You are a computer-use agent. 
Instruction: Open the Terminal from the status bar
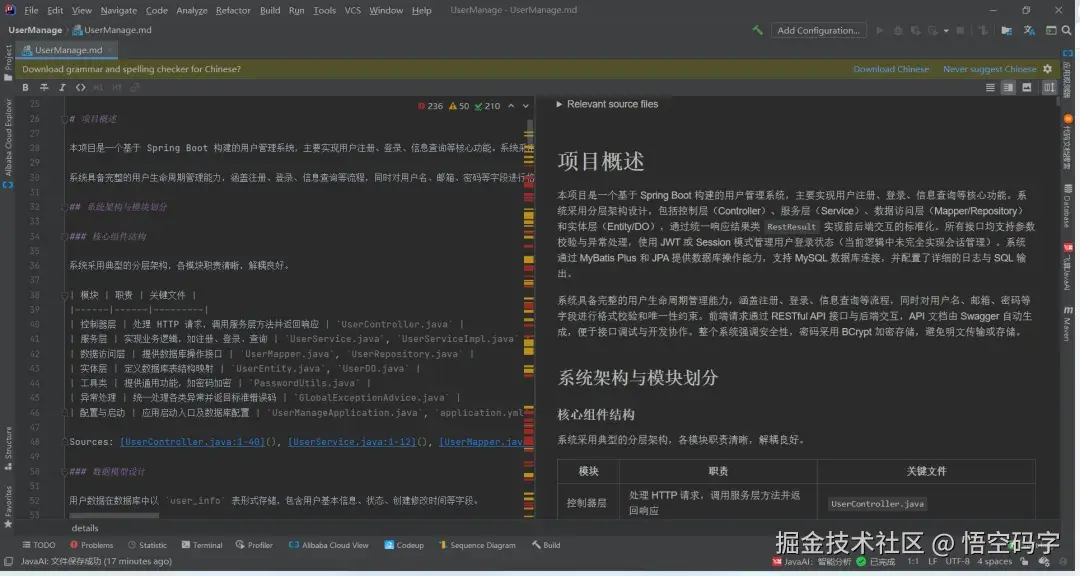pos(202,545)
